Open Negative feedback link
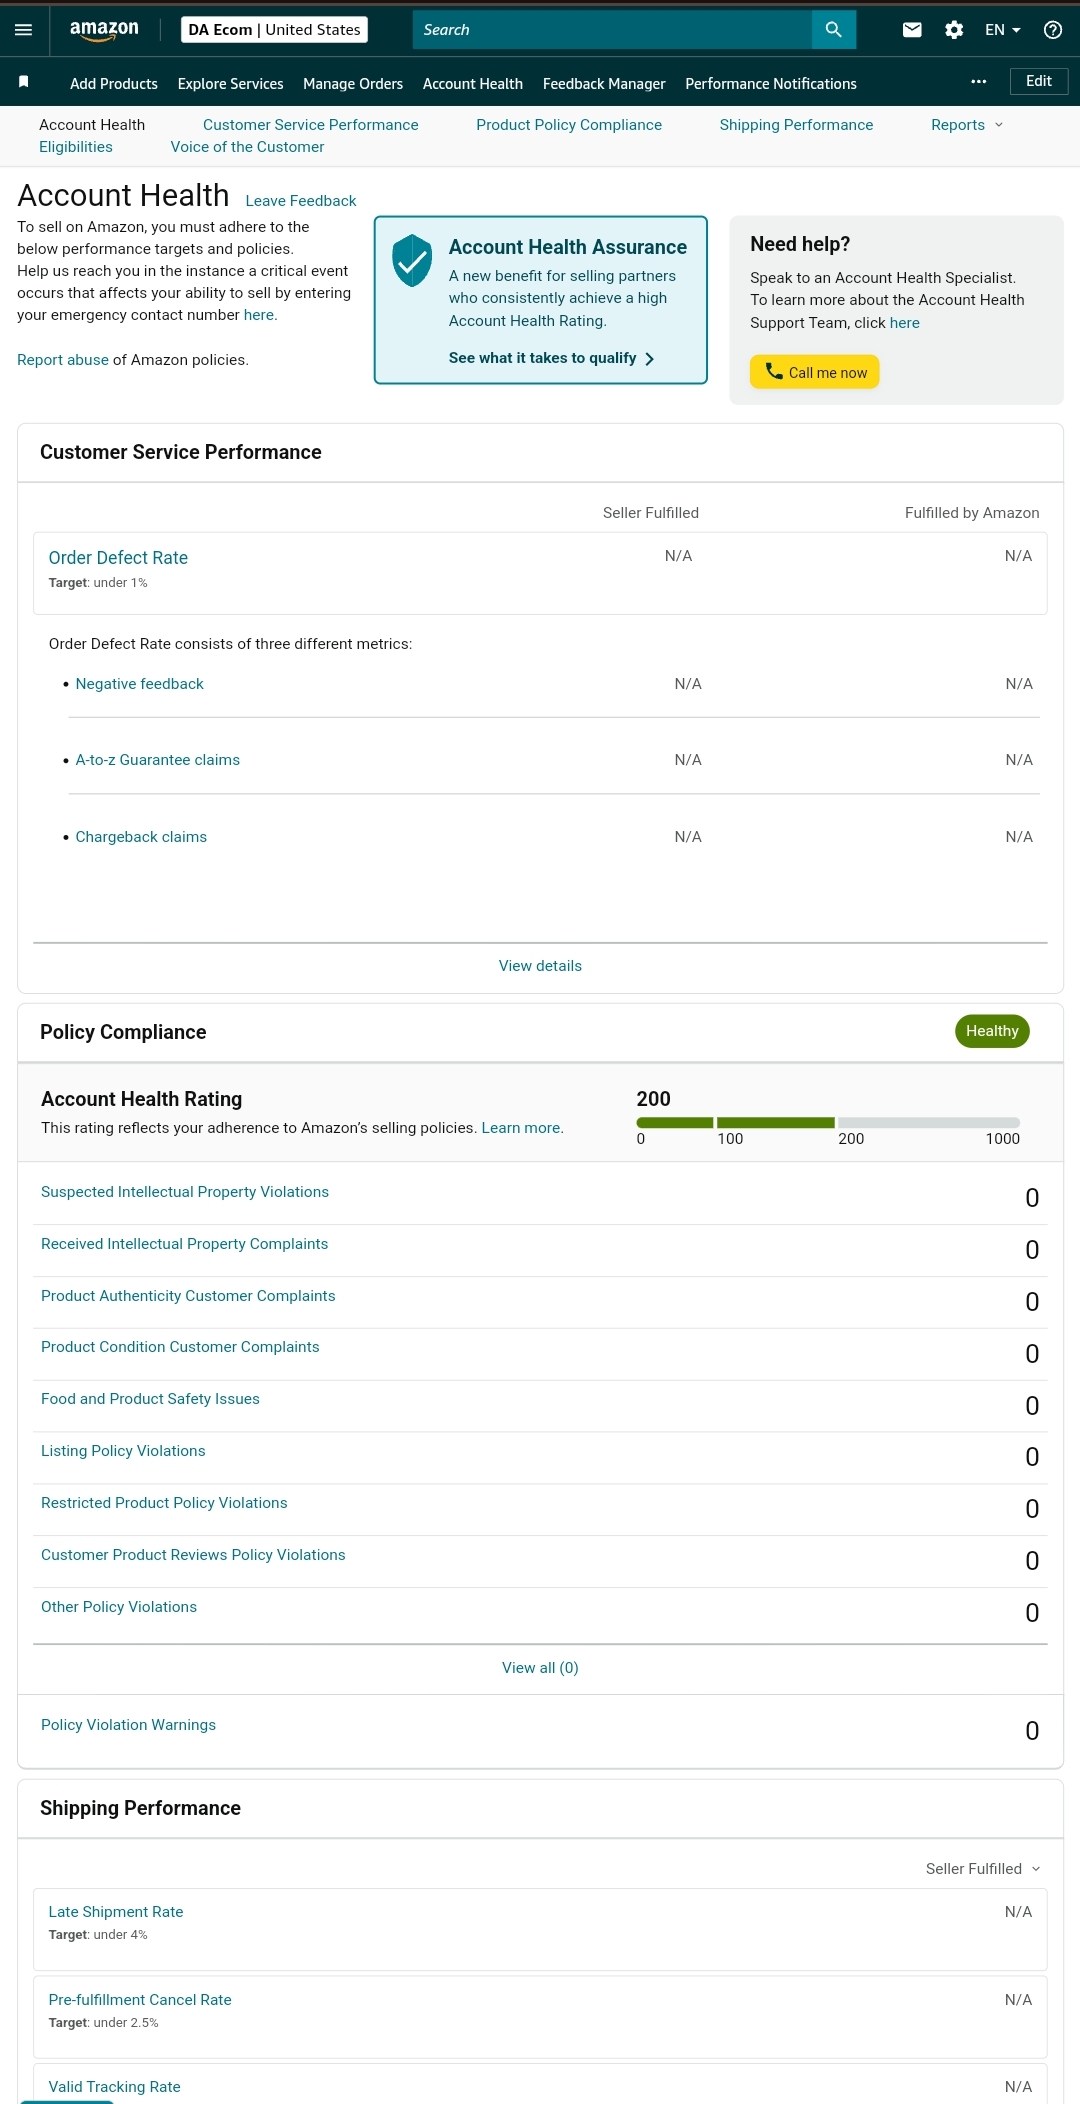The height and width of the screenshot is (2104, 1080). click(x=139, y=684)
